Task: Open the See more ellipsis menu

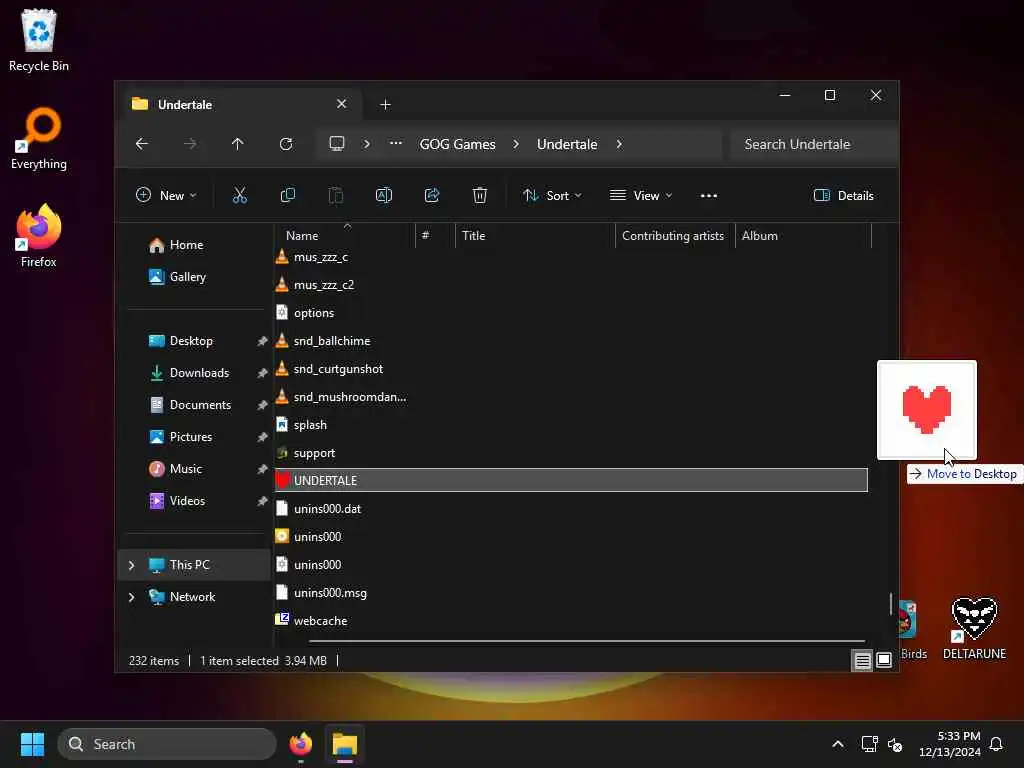Action: pos(709,195)
